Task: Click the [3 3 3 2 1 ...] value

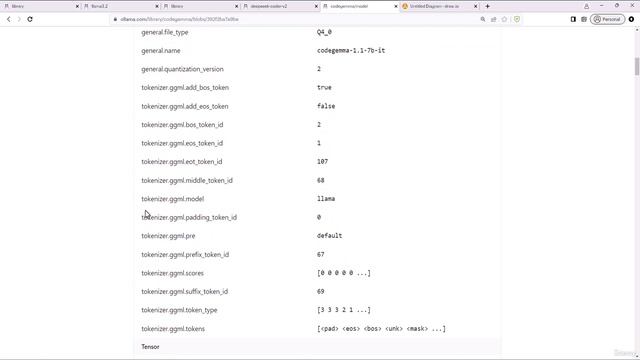Action: click(x=344, y=310)
